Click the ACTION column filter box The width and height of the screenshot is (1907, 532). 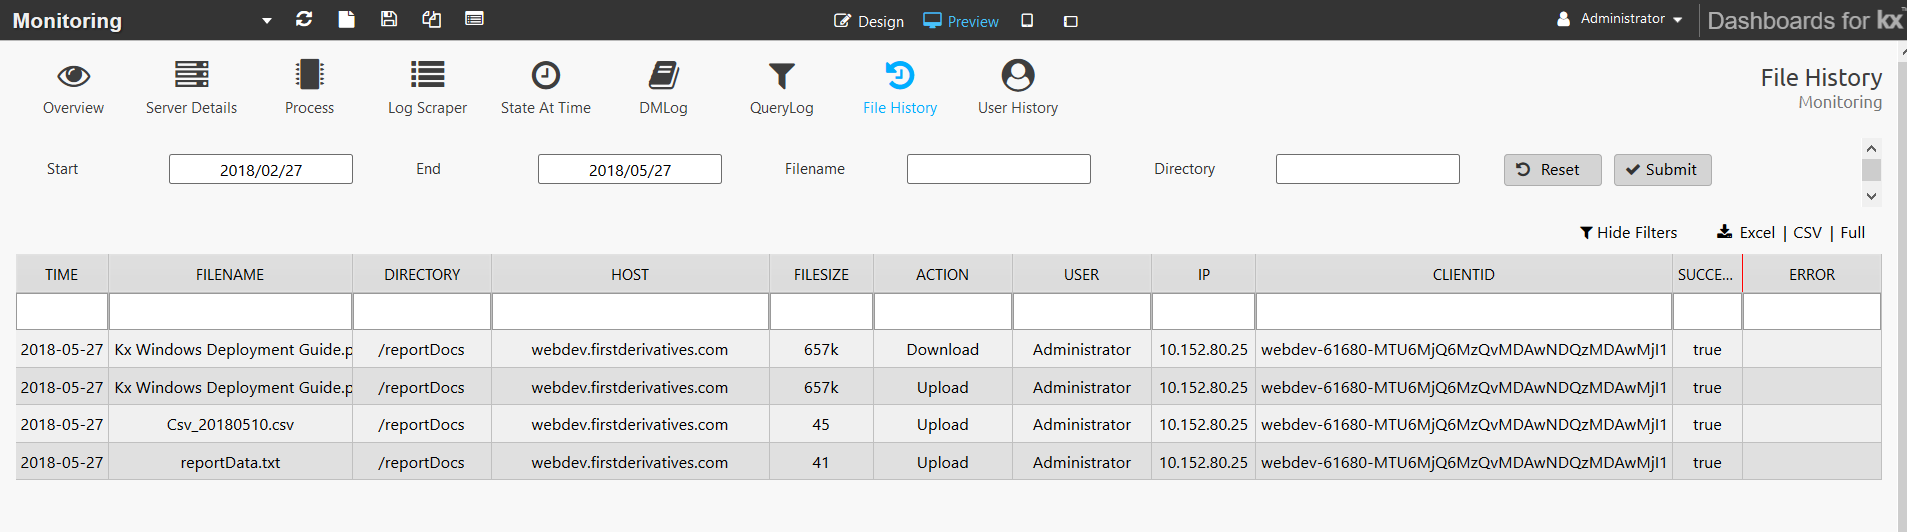click(x=942, y=311)
